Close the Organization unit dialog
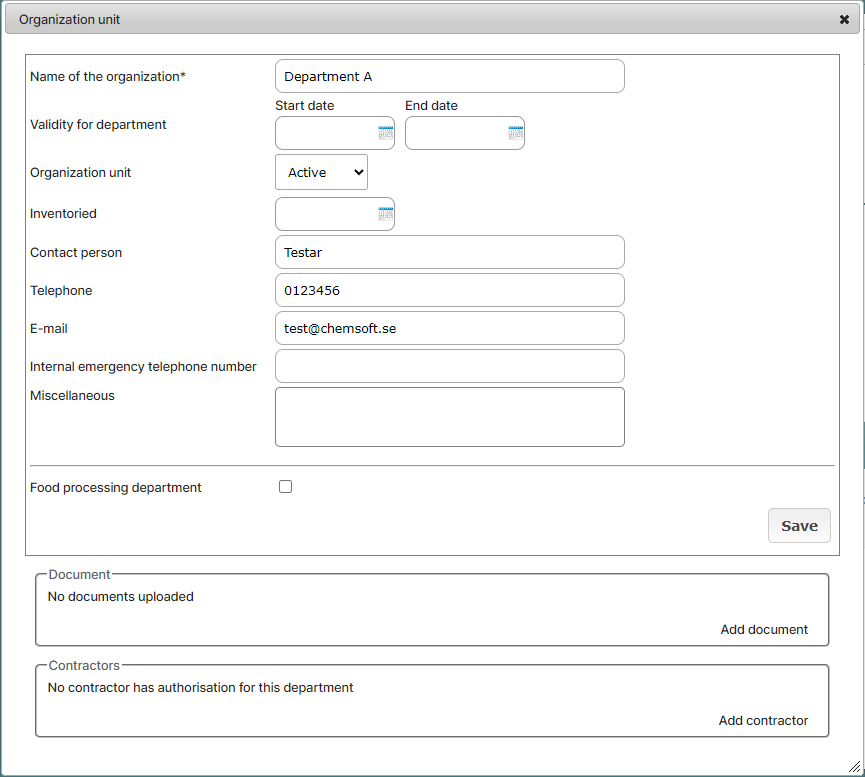 point(844,19)
